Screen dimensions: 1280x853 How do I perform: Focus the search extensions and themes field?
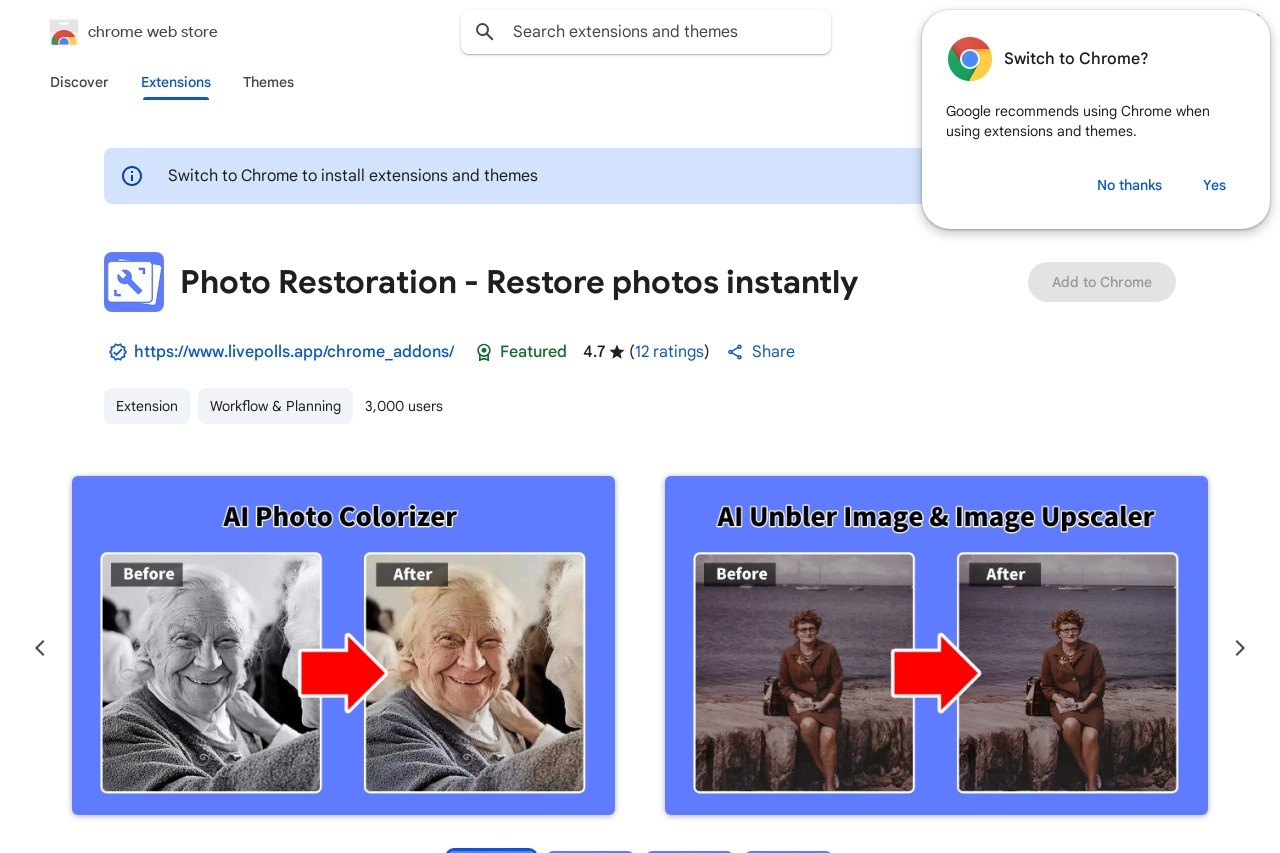pos(646,32)
